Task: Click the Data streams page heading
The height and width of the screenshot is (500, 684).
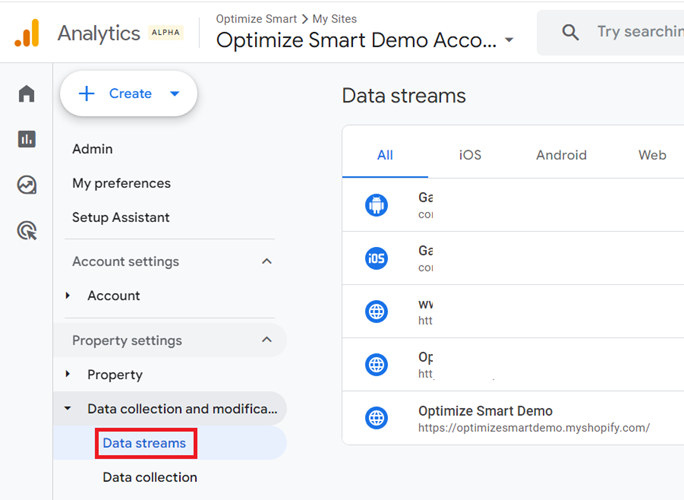Action: coord(404,96)
